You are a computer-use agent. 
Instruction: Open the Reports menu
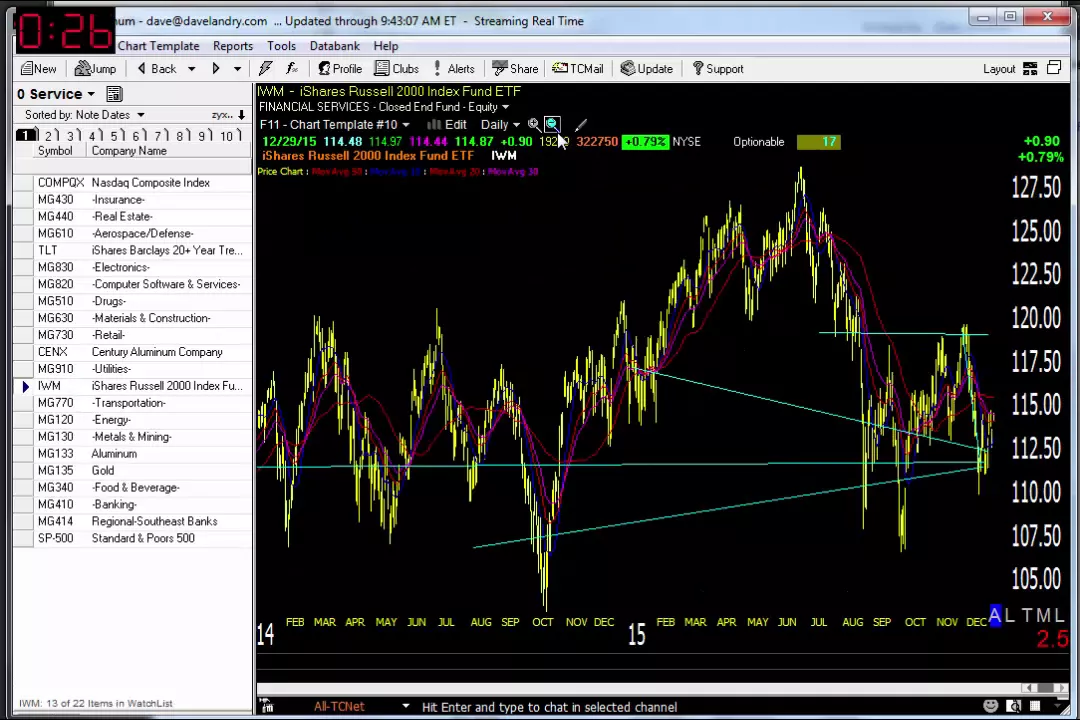tap(233, 46)
